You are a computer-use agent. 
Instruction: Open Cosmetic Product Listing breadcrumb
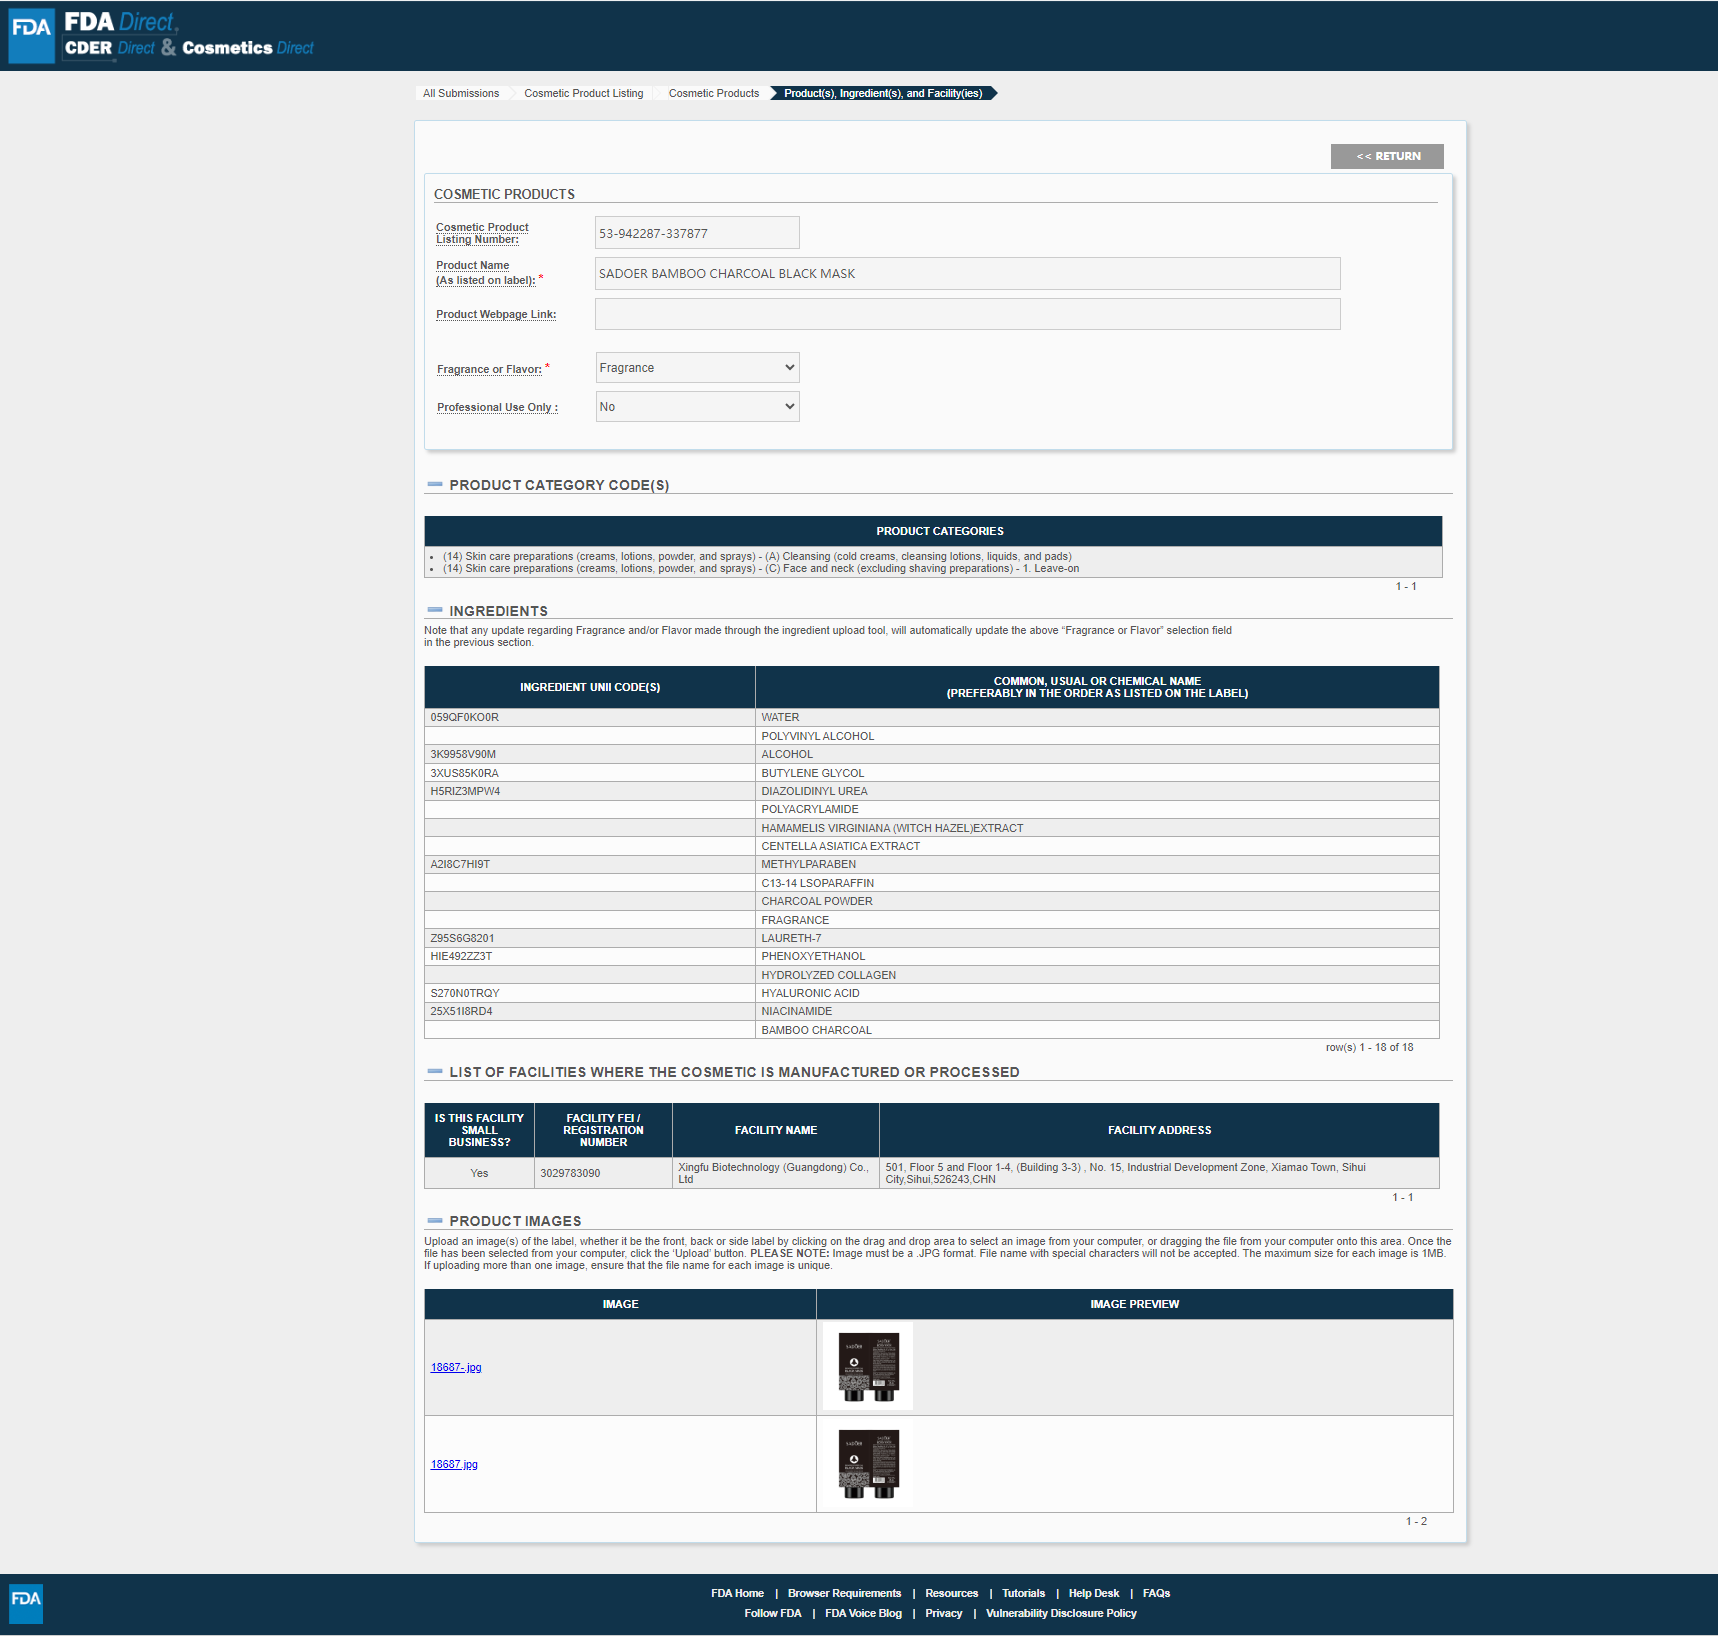click(583, 94)
